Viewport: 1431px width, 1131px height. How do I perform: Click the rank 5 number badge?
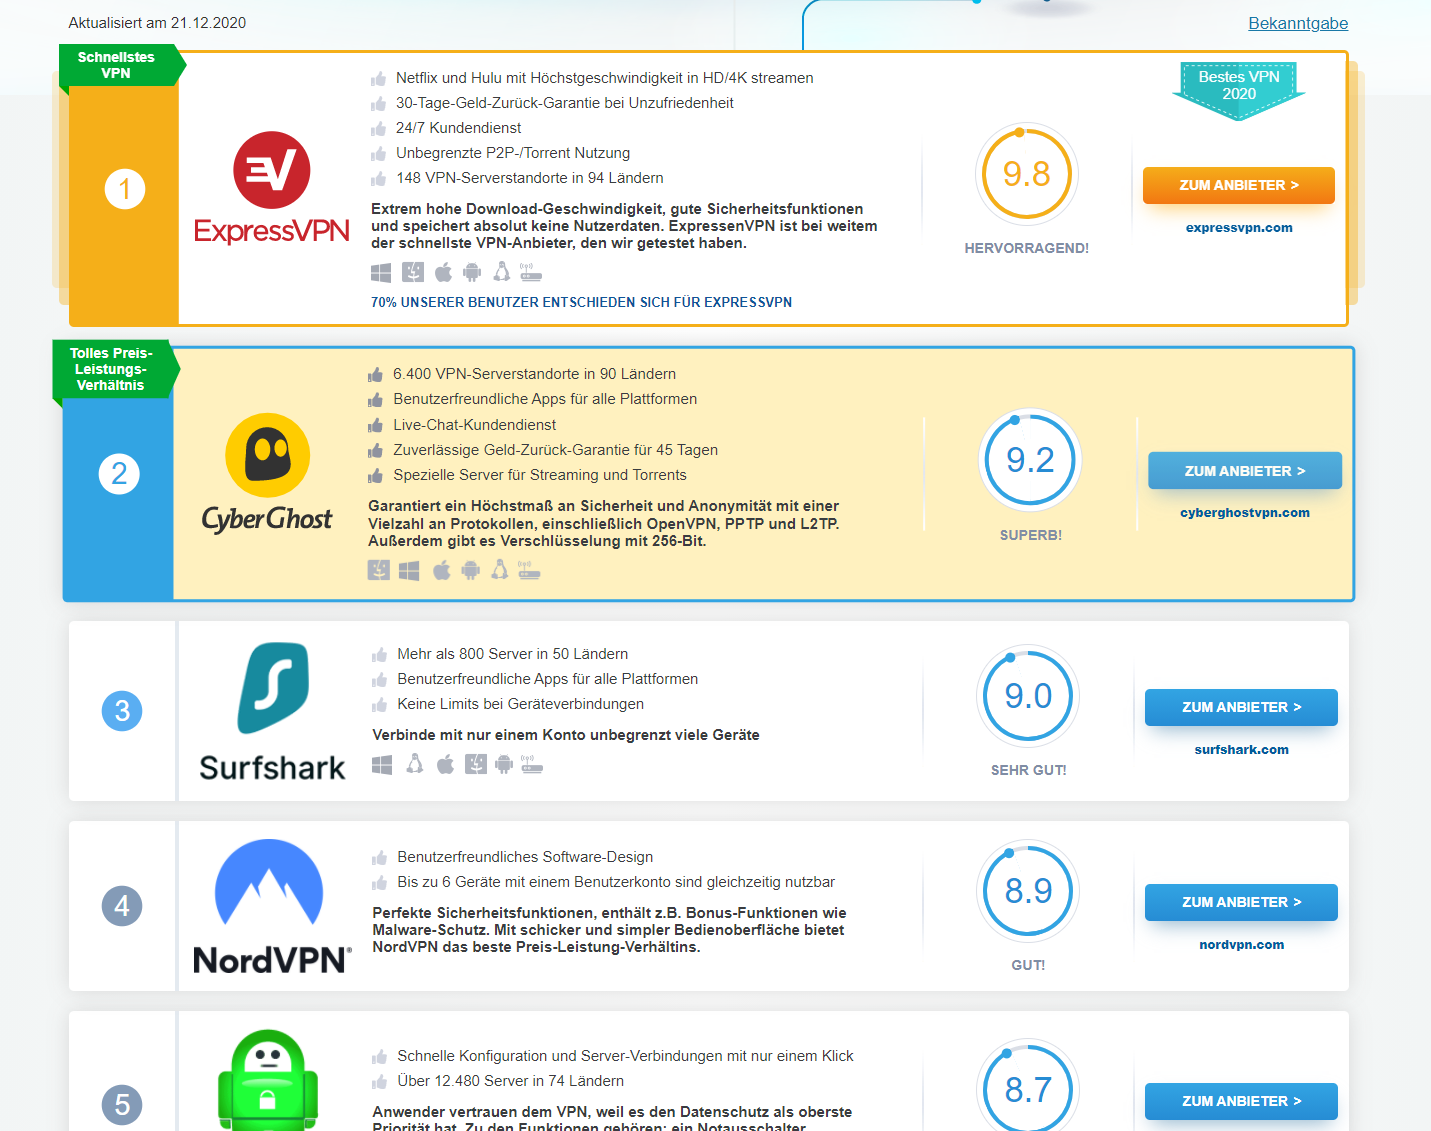point(122,1105)
